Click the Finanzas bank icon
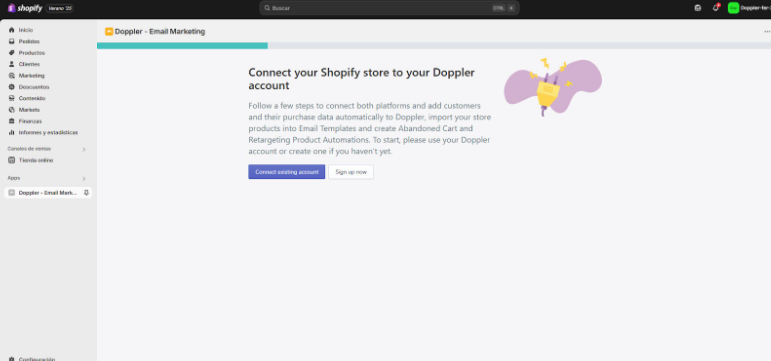This screenshot has width=771, height=361. click(12, 121)
